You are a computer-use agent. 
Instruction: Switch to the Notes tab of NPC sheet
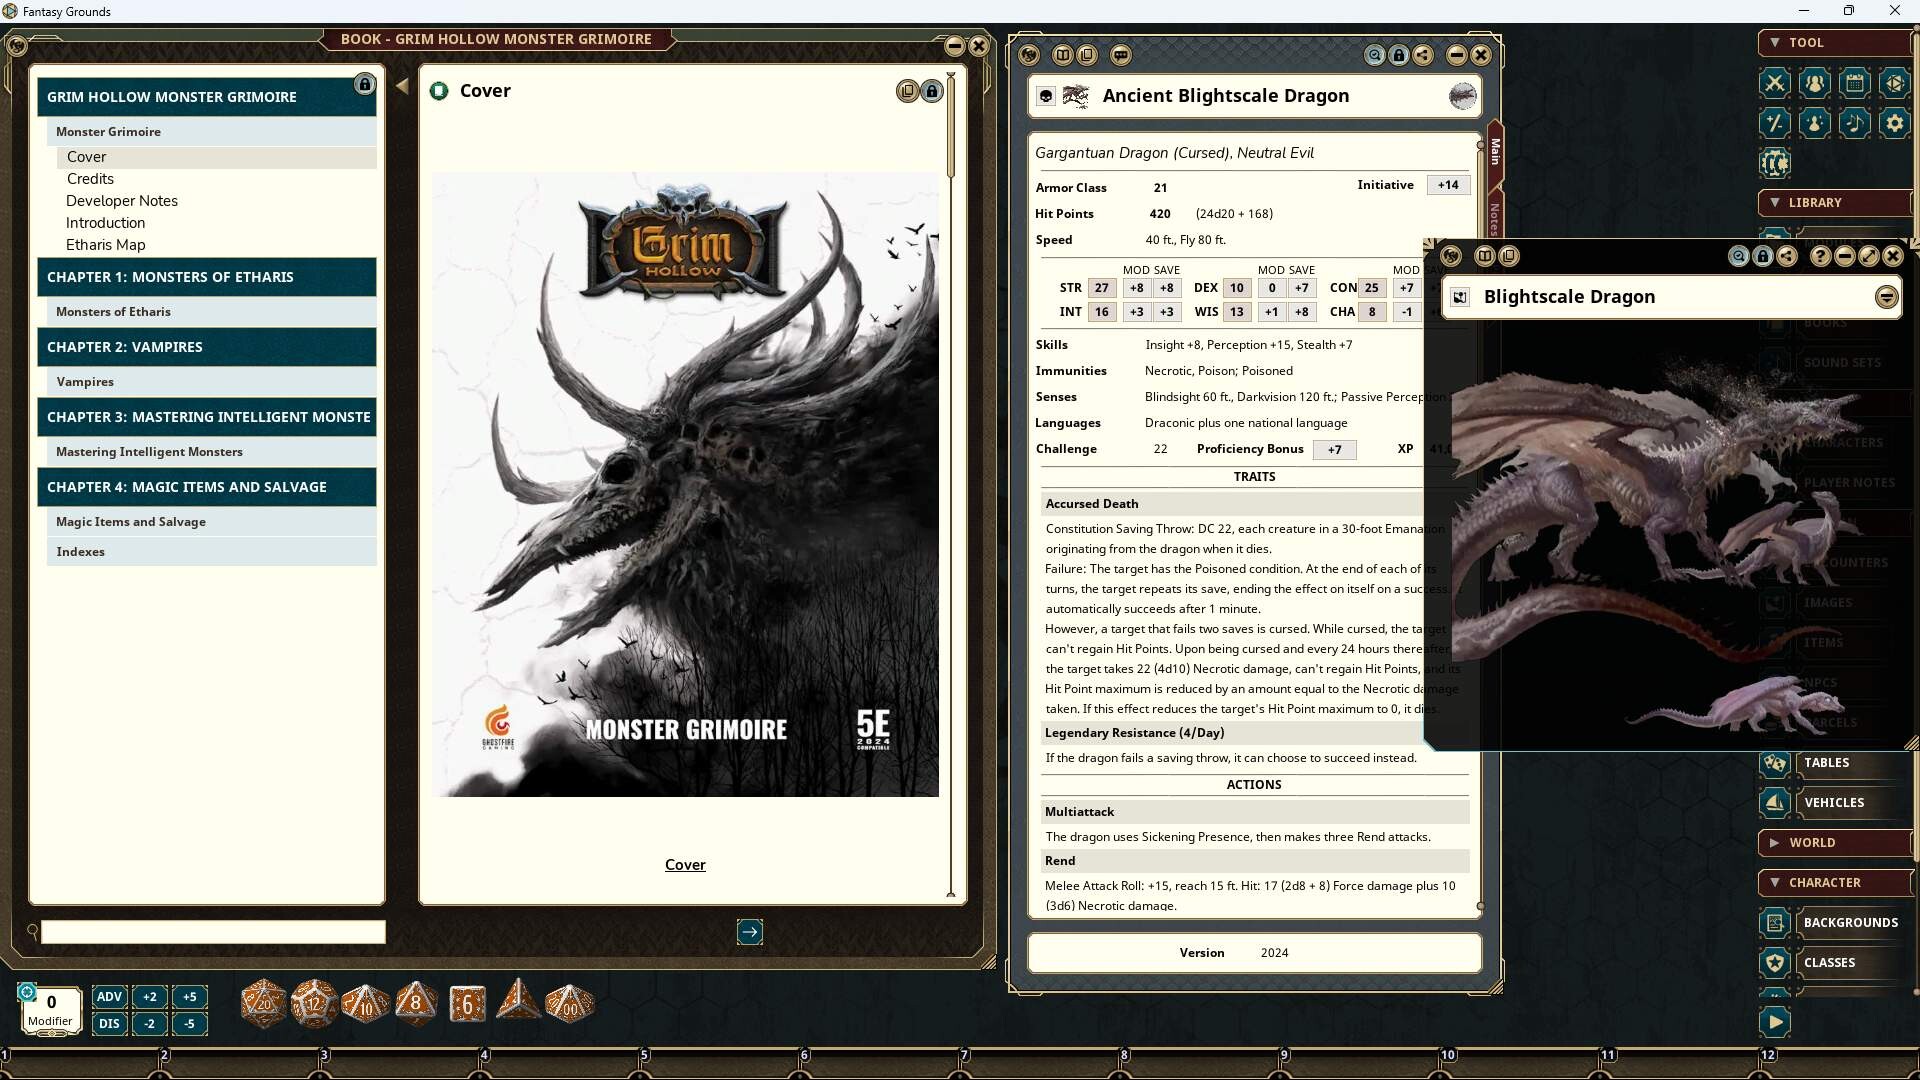(x=1495, y=218)
